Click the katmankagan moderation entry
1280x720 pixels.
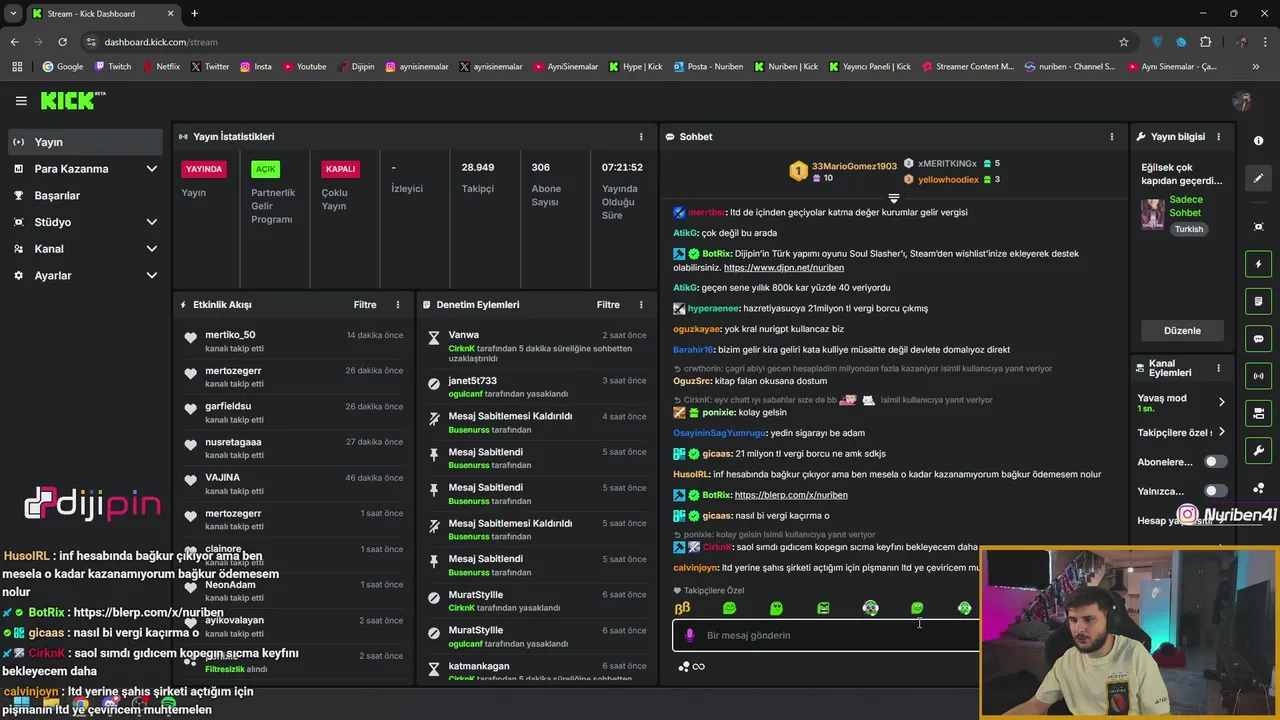pos(537,671)
